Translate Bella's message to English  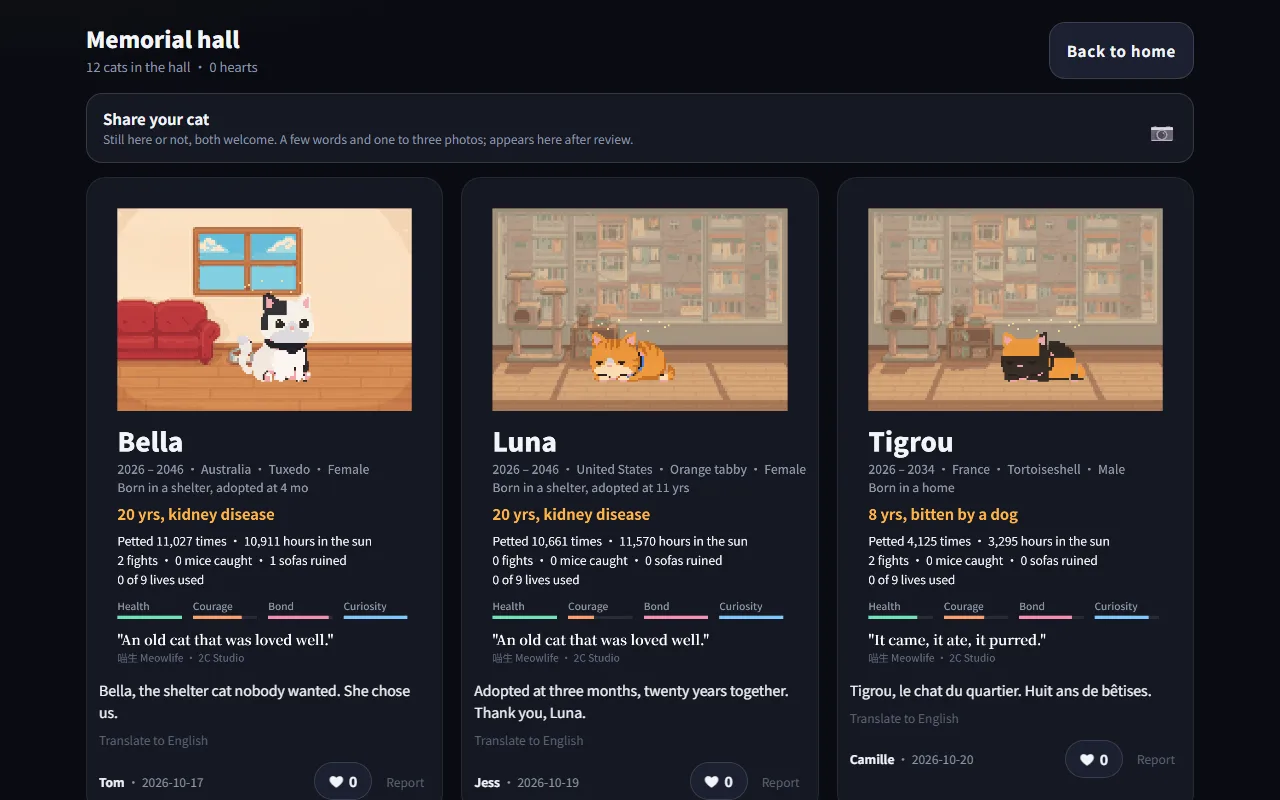(x=153, y=741)
